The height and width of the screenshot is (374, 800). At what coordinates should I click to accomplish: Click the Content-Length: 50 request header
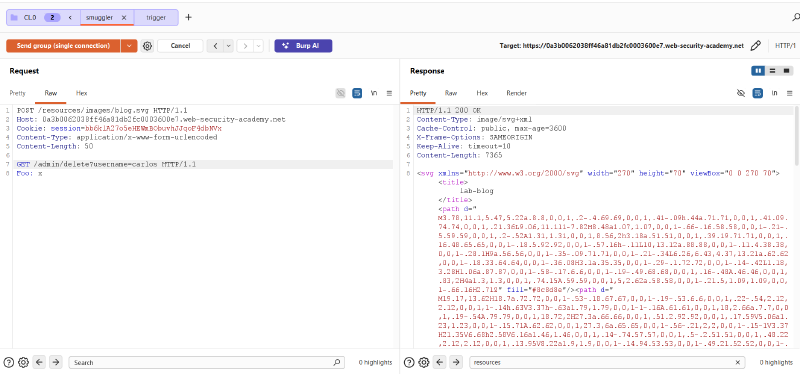[55, 146]
